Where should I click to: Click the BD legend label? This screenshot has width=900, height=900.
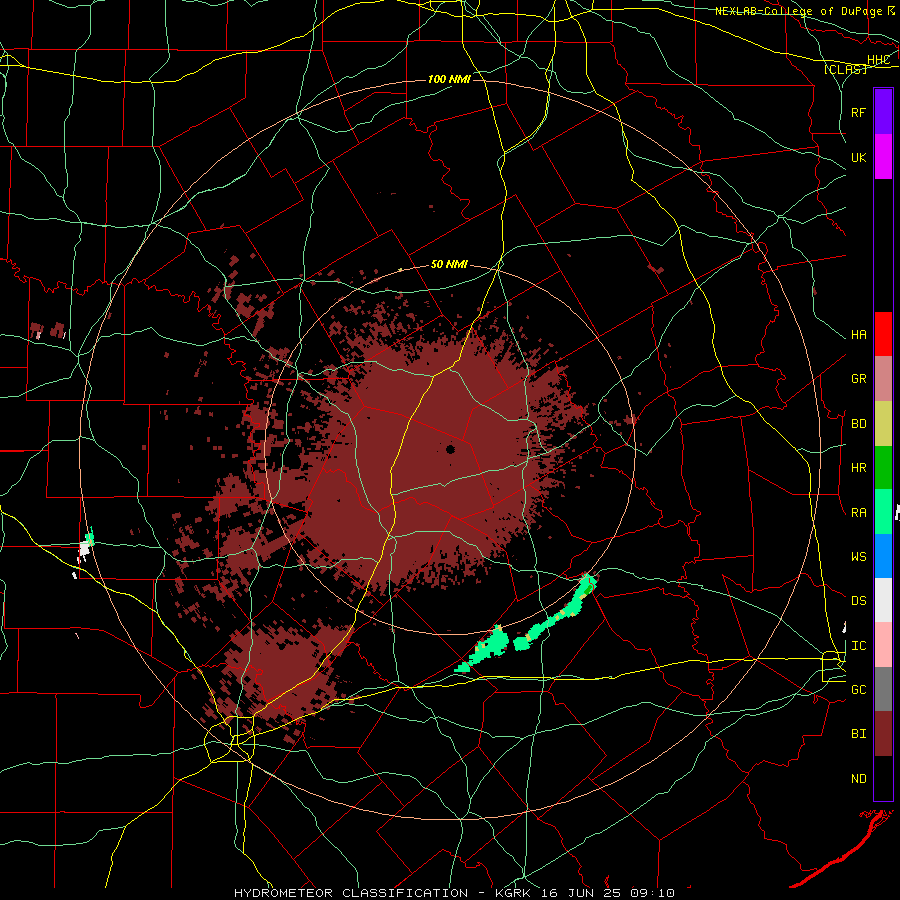click(x=858, y=424)
